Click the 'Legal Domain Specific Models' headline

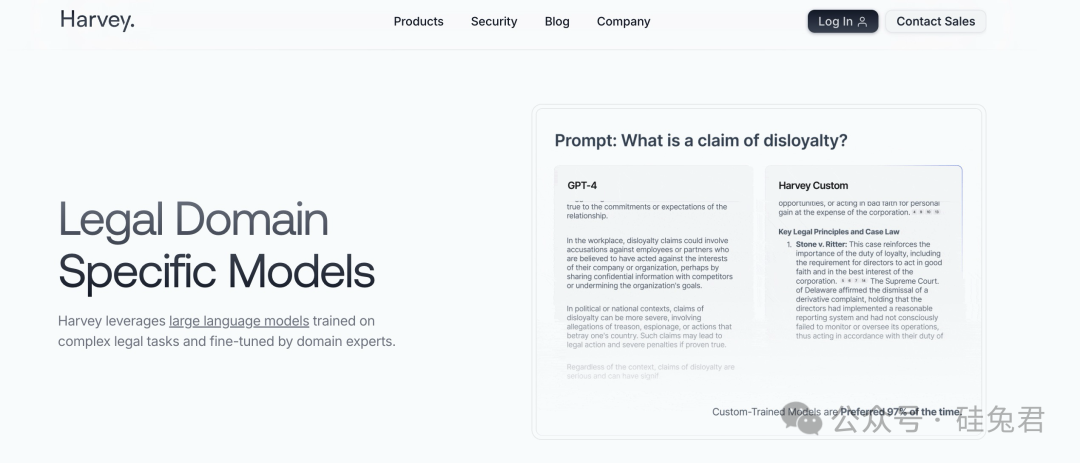click(216, 245)
